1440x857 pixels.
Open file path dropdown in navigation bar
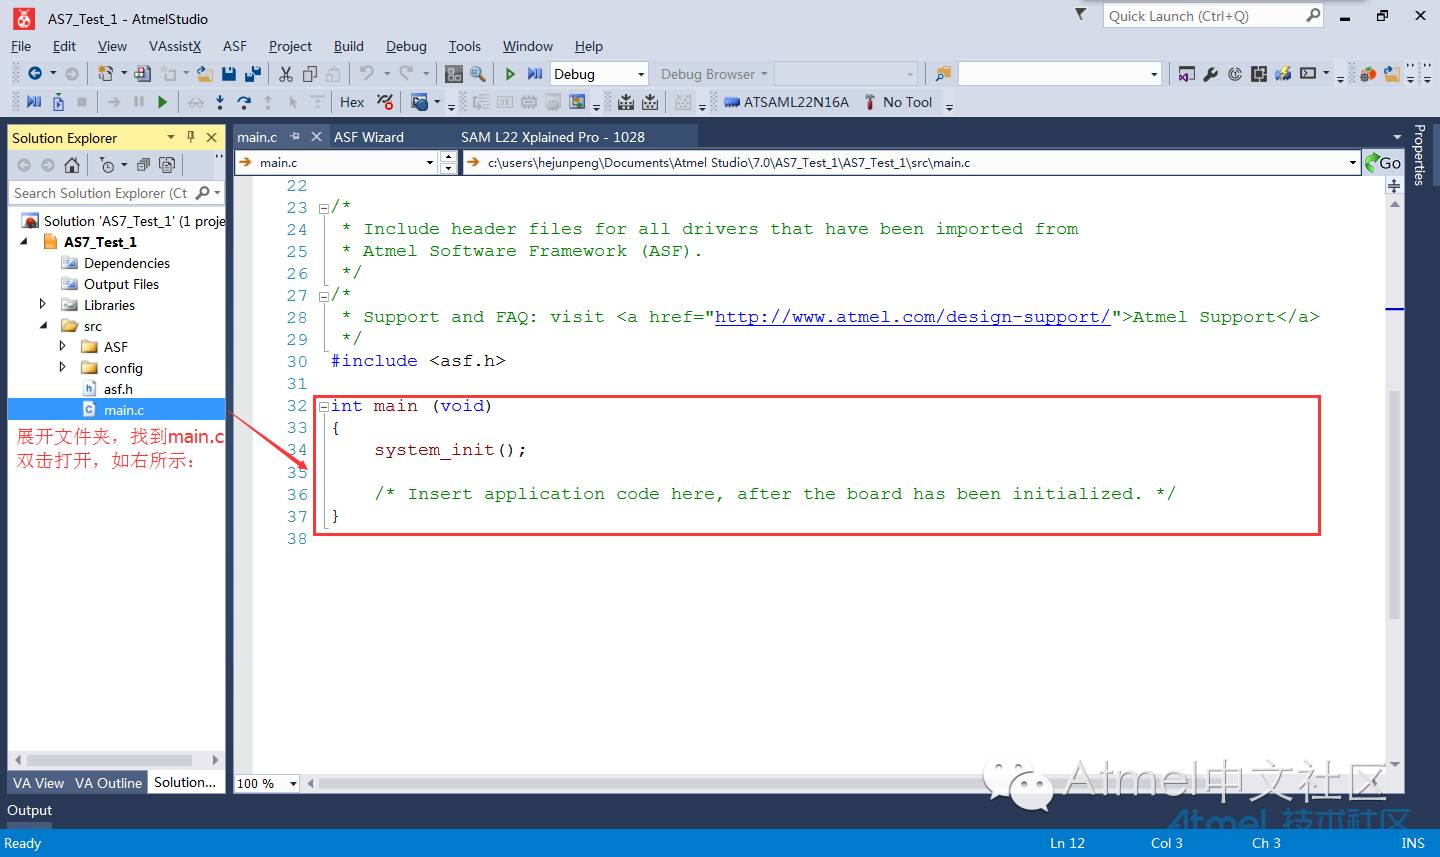click(x=1353, y=162)
